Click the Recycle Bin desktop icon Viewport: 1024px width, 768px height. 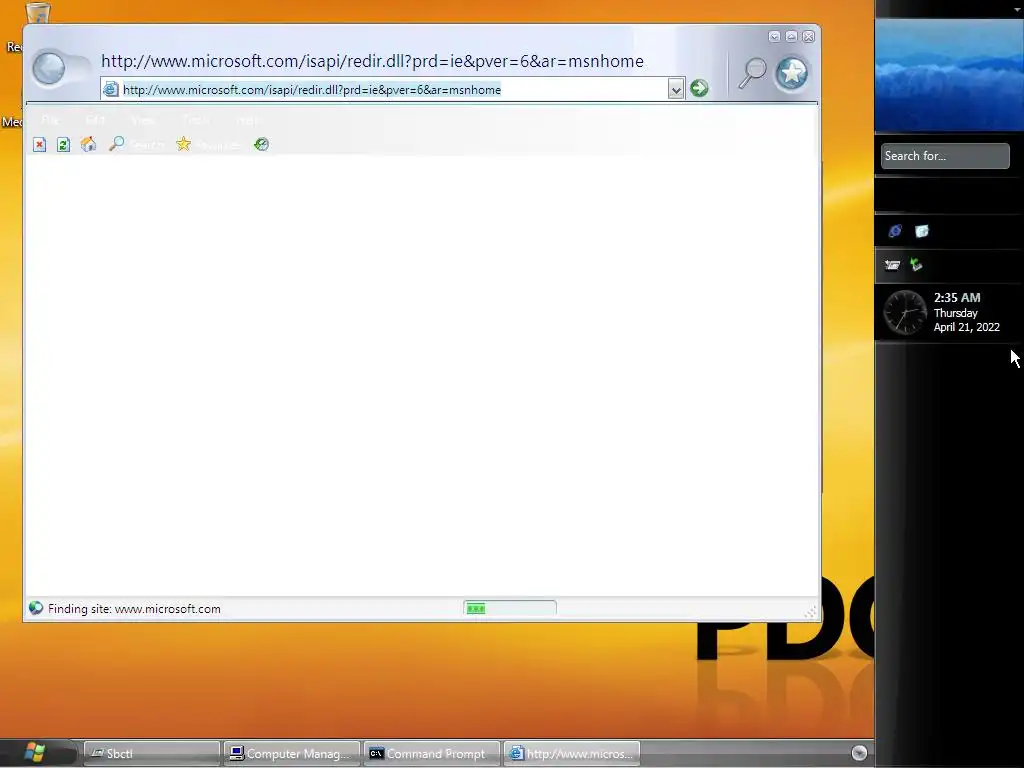38,13
